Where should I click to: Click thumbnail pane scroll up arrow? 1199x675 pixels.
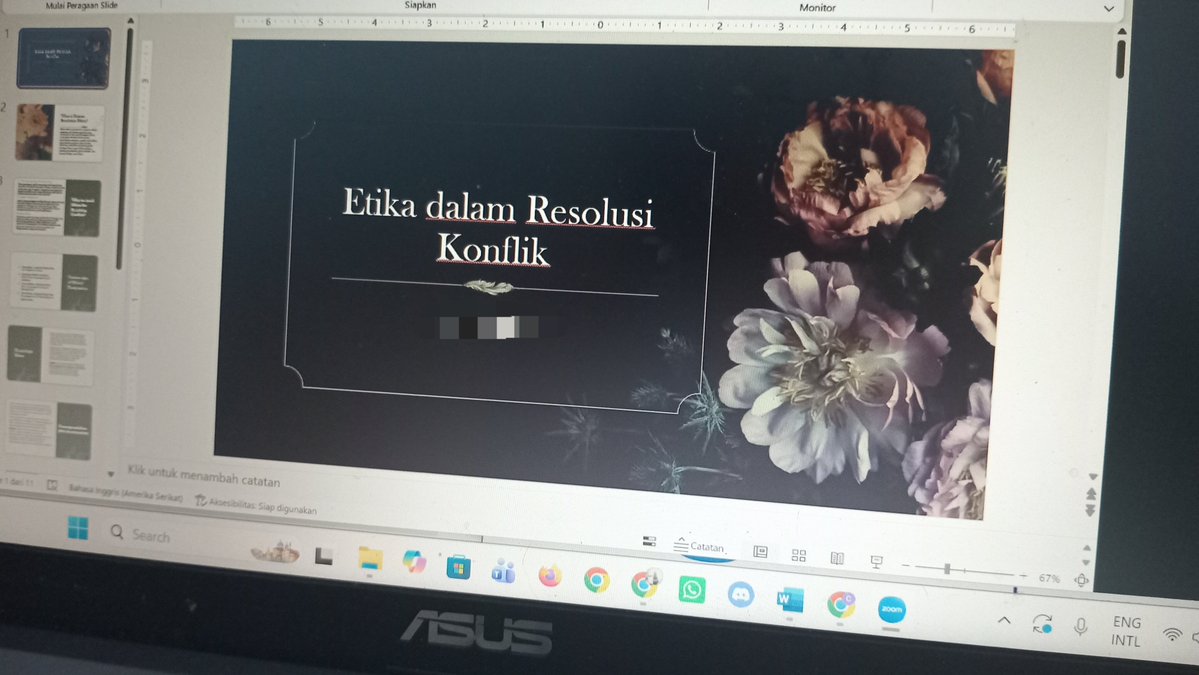point(130,21)
